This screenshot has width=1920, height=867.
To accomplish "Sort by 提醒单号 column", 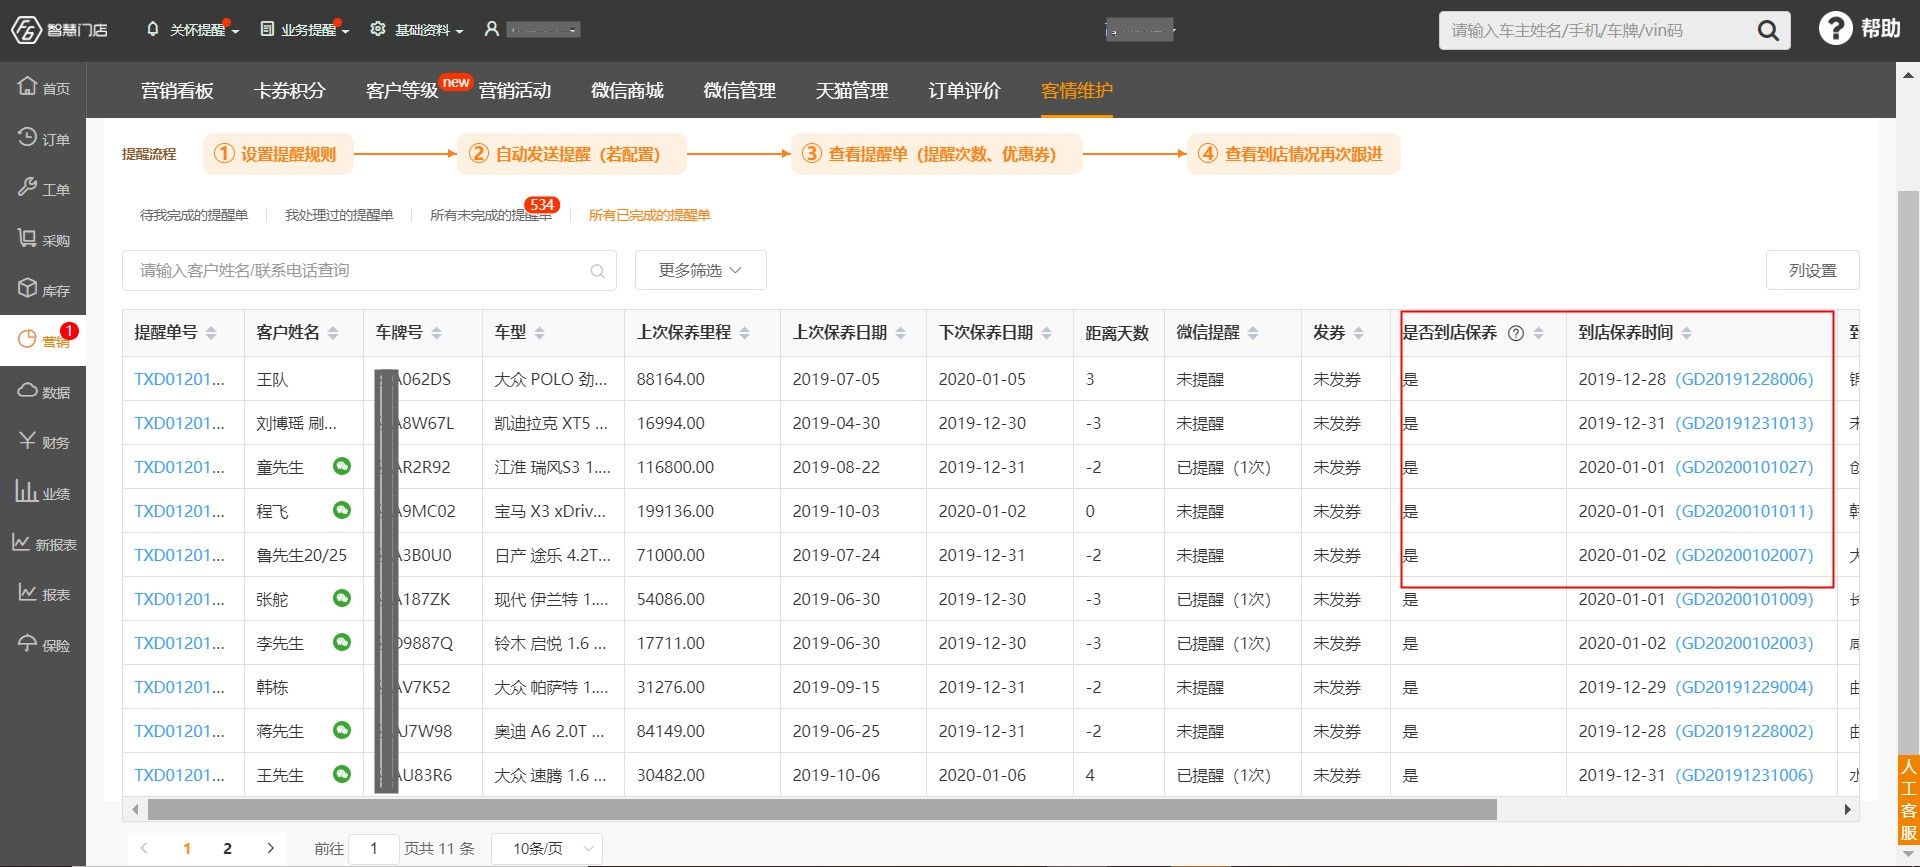I will coord(211,333).
